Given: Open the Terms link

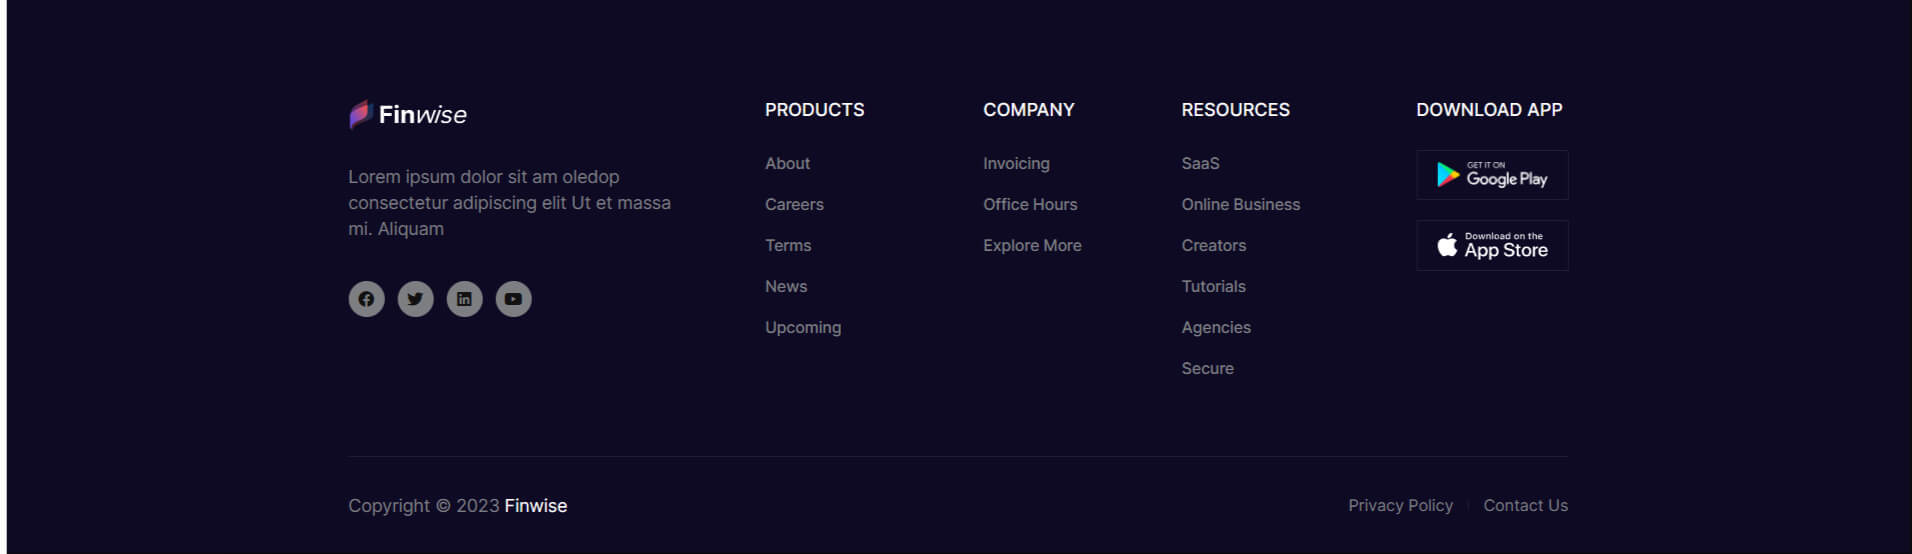Looking at the screenshot, I should coord(788,245).
